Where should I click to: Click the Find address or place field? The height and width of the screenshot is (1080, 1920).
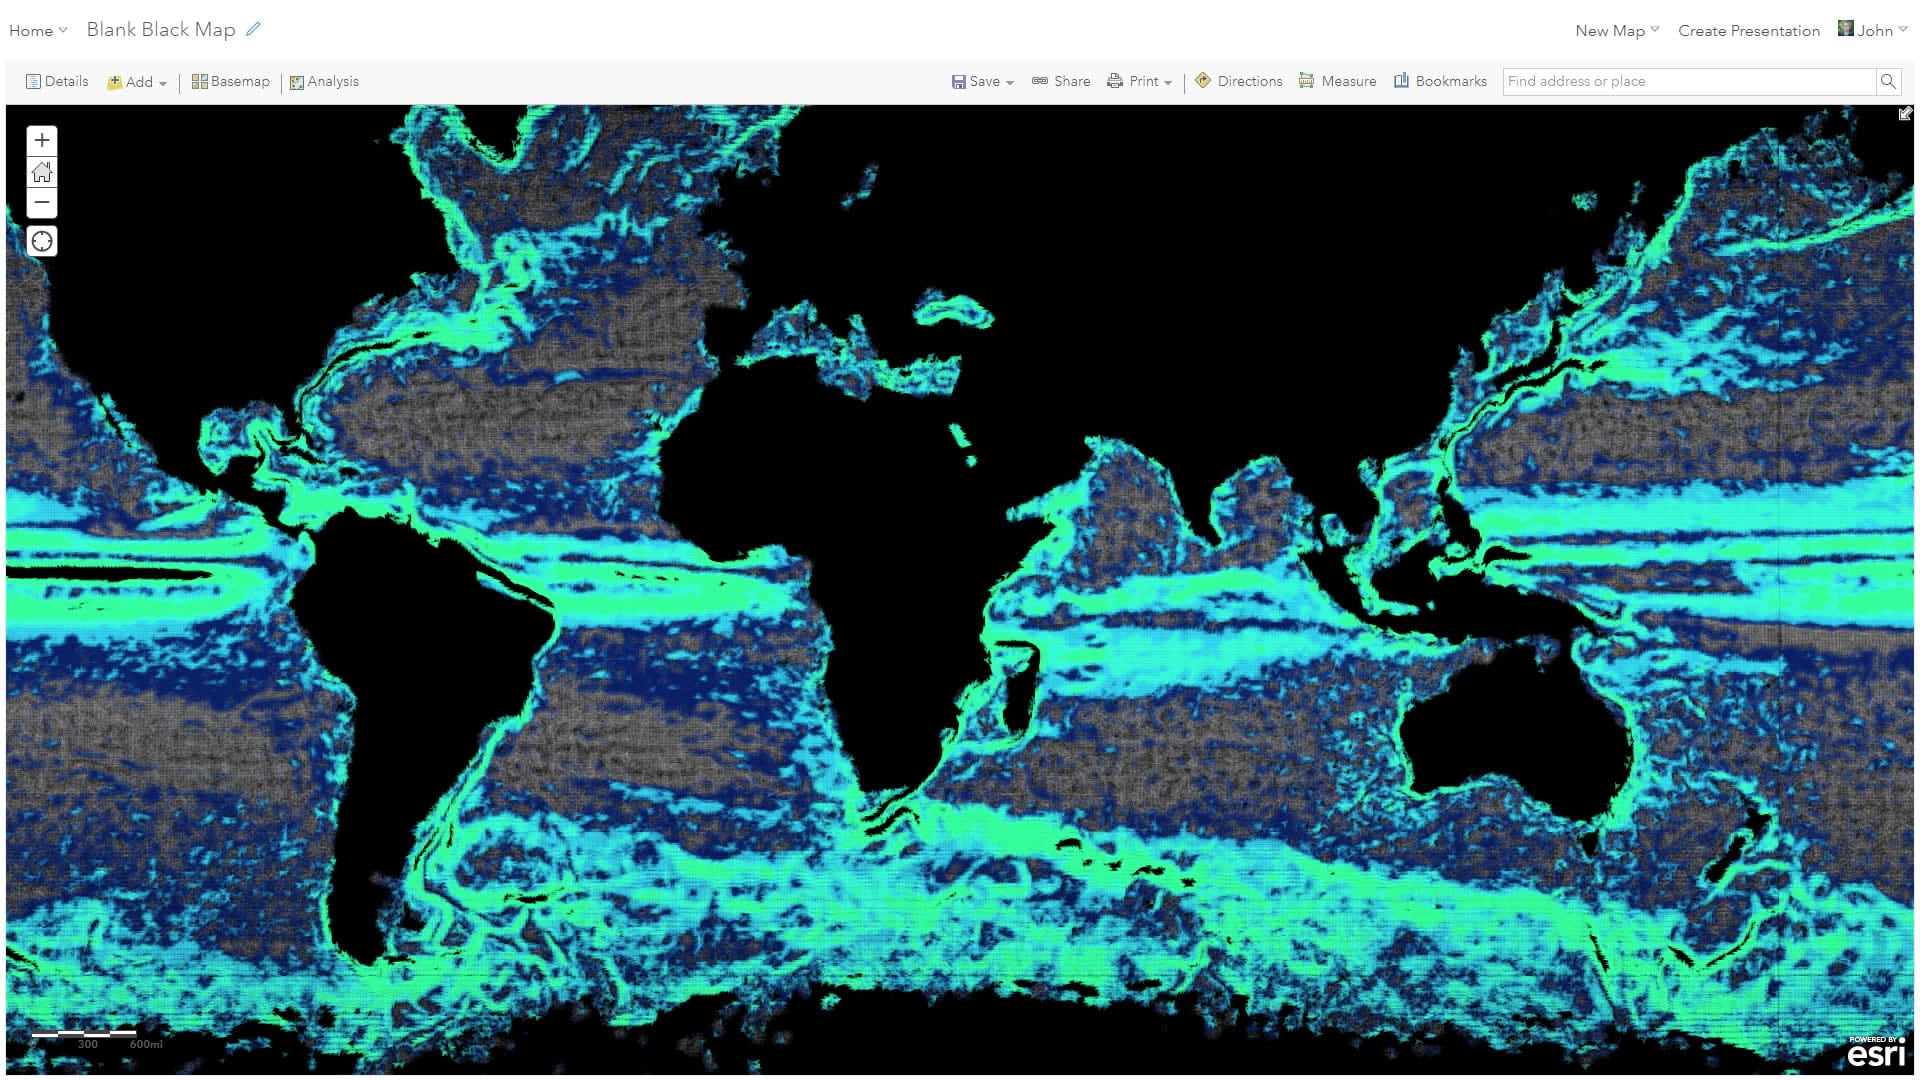pyautogui.click(x=1688, y=81)
